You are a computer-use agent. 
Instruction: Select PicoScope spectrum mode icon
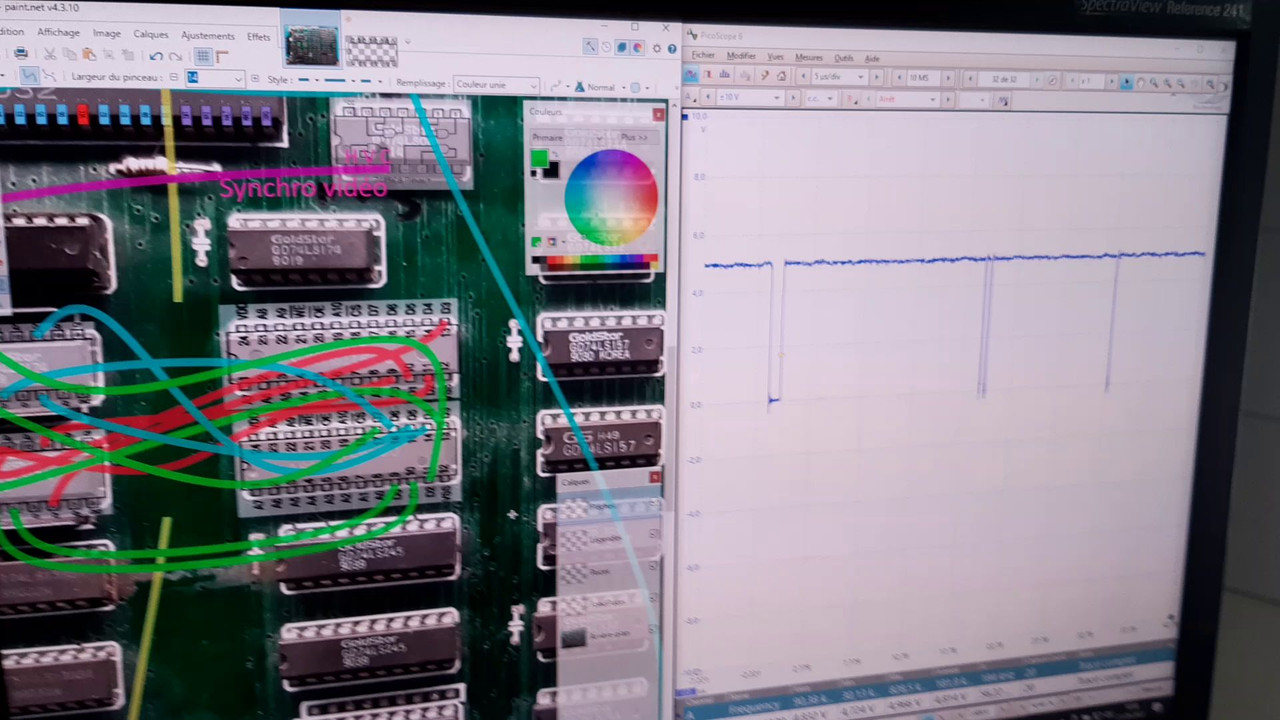click(x=722, y=75)
